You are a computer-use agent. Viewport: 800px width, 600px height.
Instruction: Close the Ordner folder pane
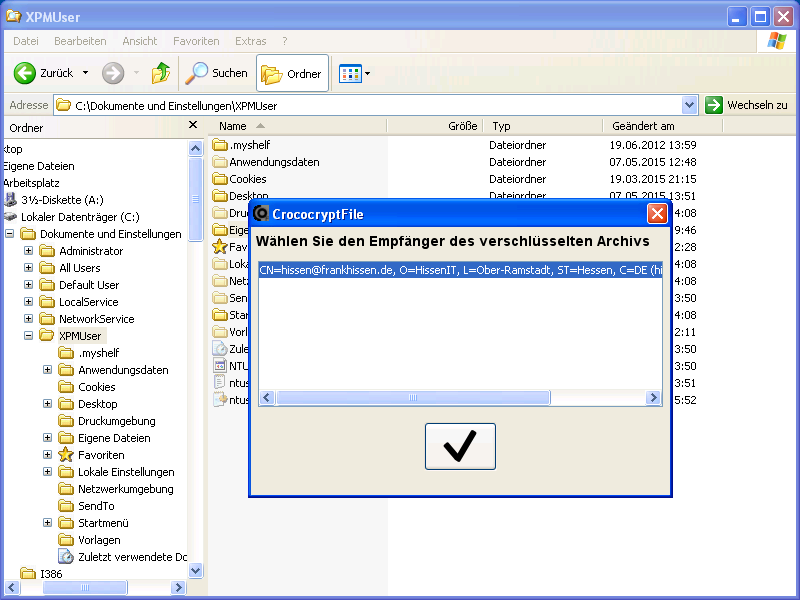coord(193,124)
